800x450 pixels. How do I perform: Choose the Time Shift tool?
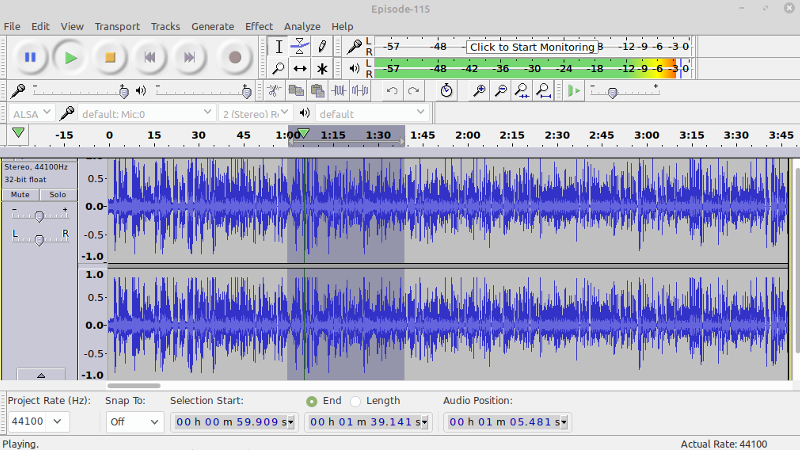pos(300,68)
